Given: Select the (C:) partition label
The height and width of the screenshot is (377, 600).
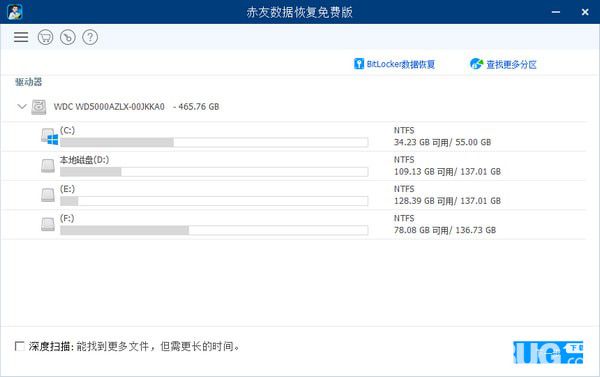Looking at the screenshot, I should (67, 131).
